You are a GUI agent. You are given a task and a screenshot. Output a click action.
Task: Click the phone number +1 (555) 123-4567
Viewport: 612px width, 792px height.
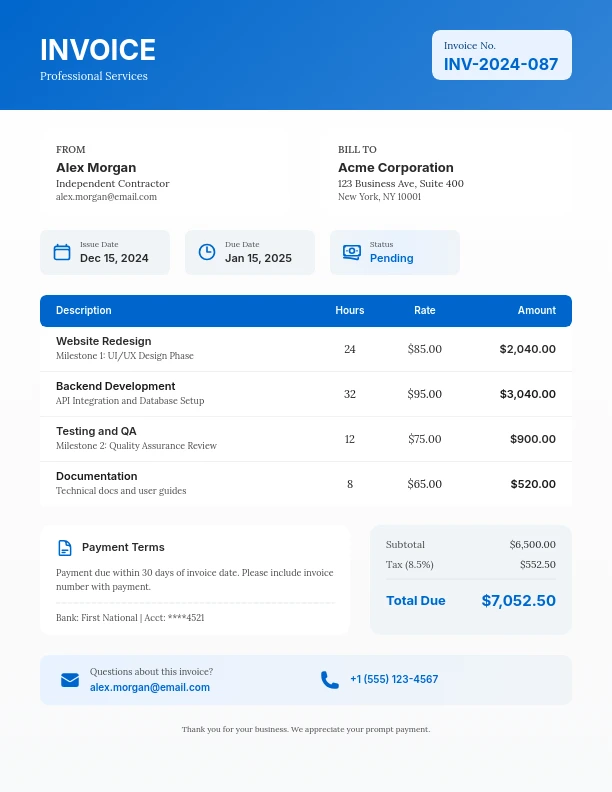pos(394,680)
